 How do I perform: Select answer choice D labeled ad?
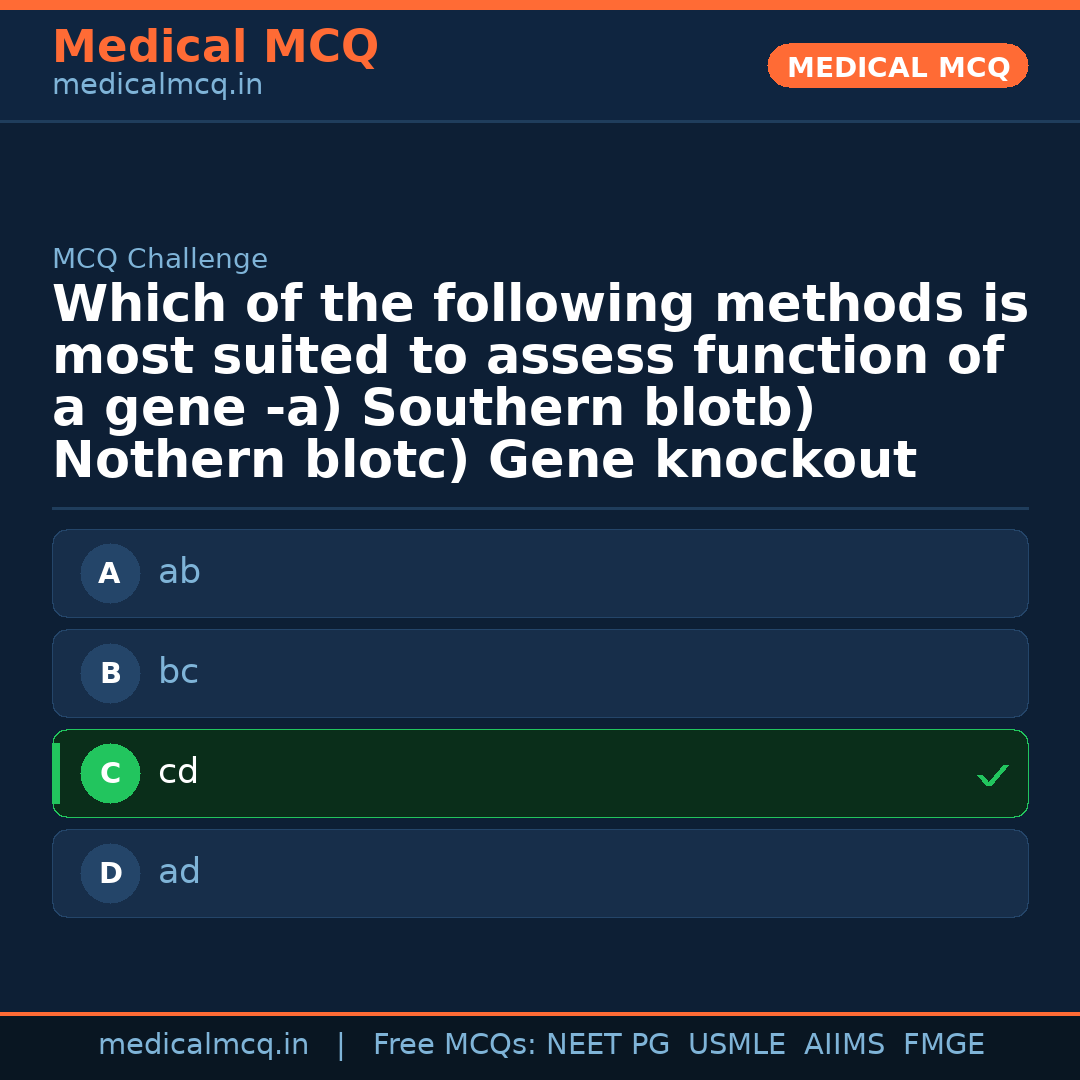(540, 873)
